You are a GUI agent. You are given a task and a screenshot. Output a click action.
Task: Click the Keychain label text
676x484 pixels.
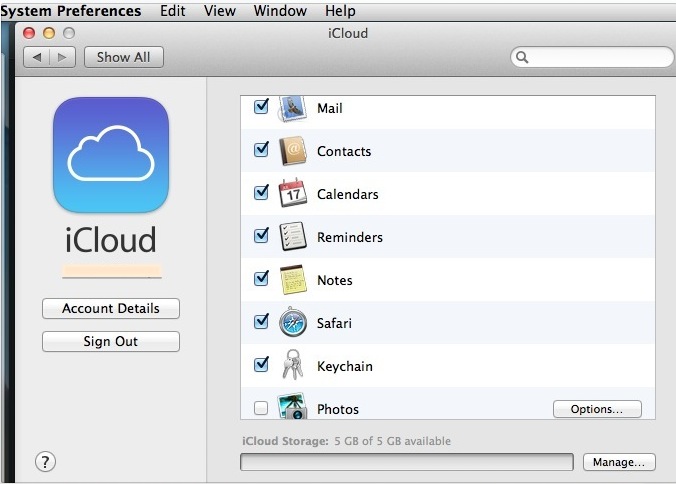point(345,366)
